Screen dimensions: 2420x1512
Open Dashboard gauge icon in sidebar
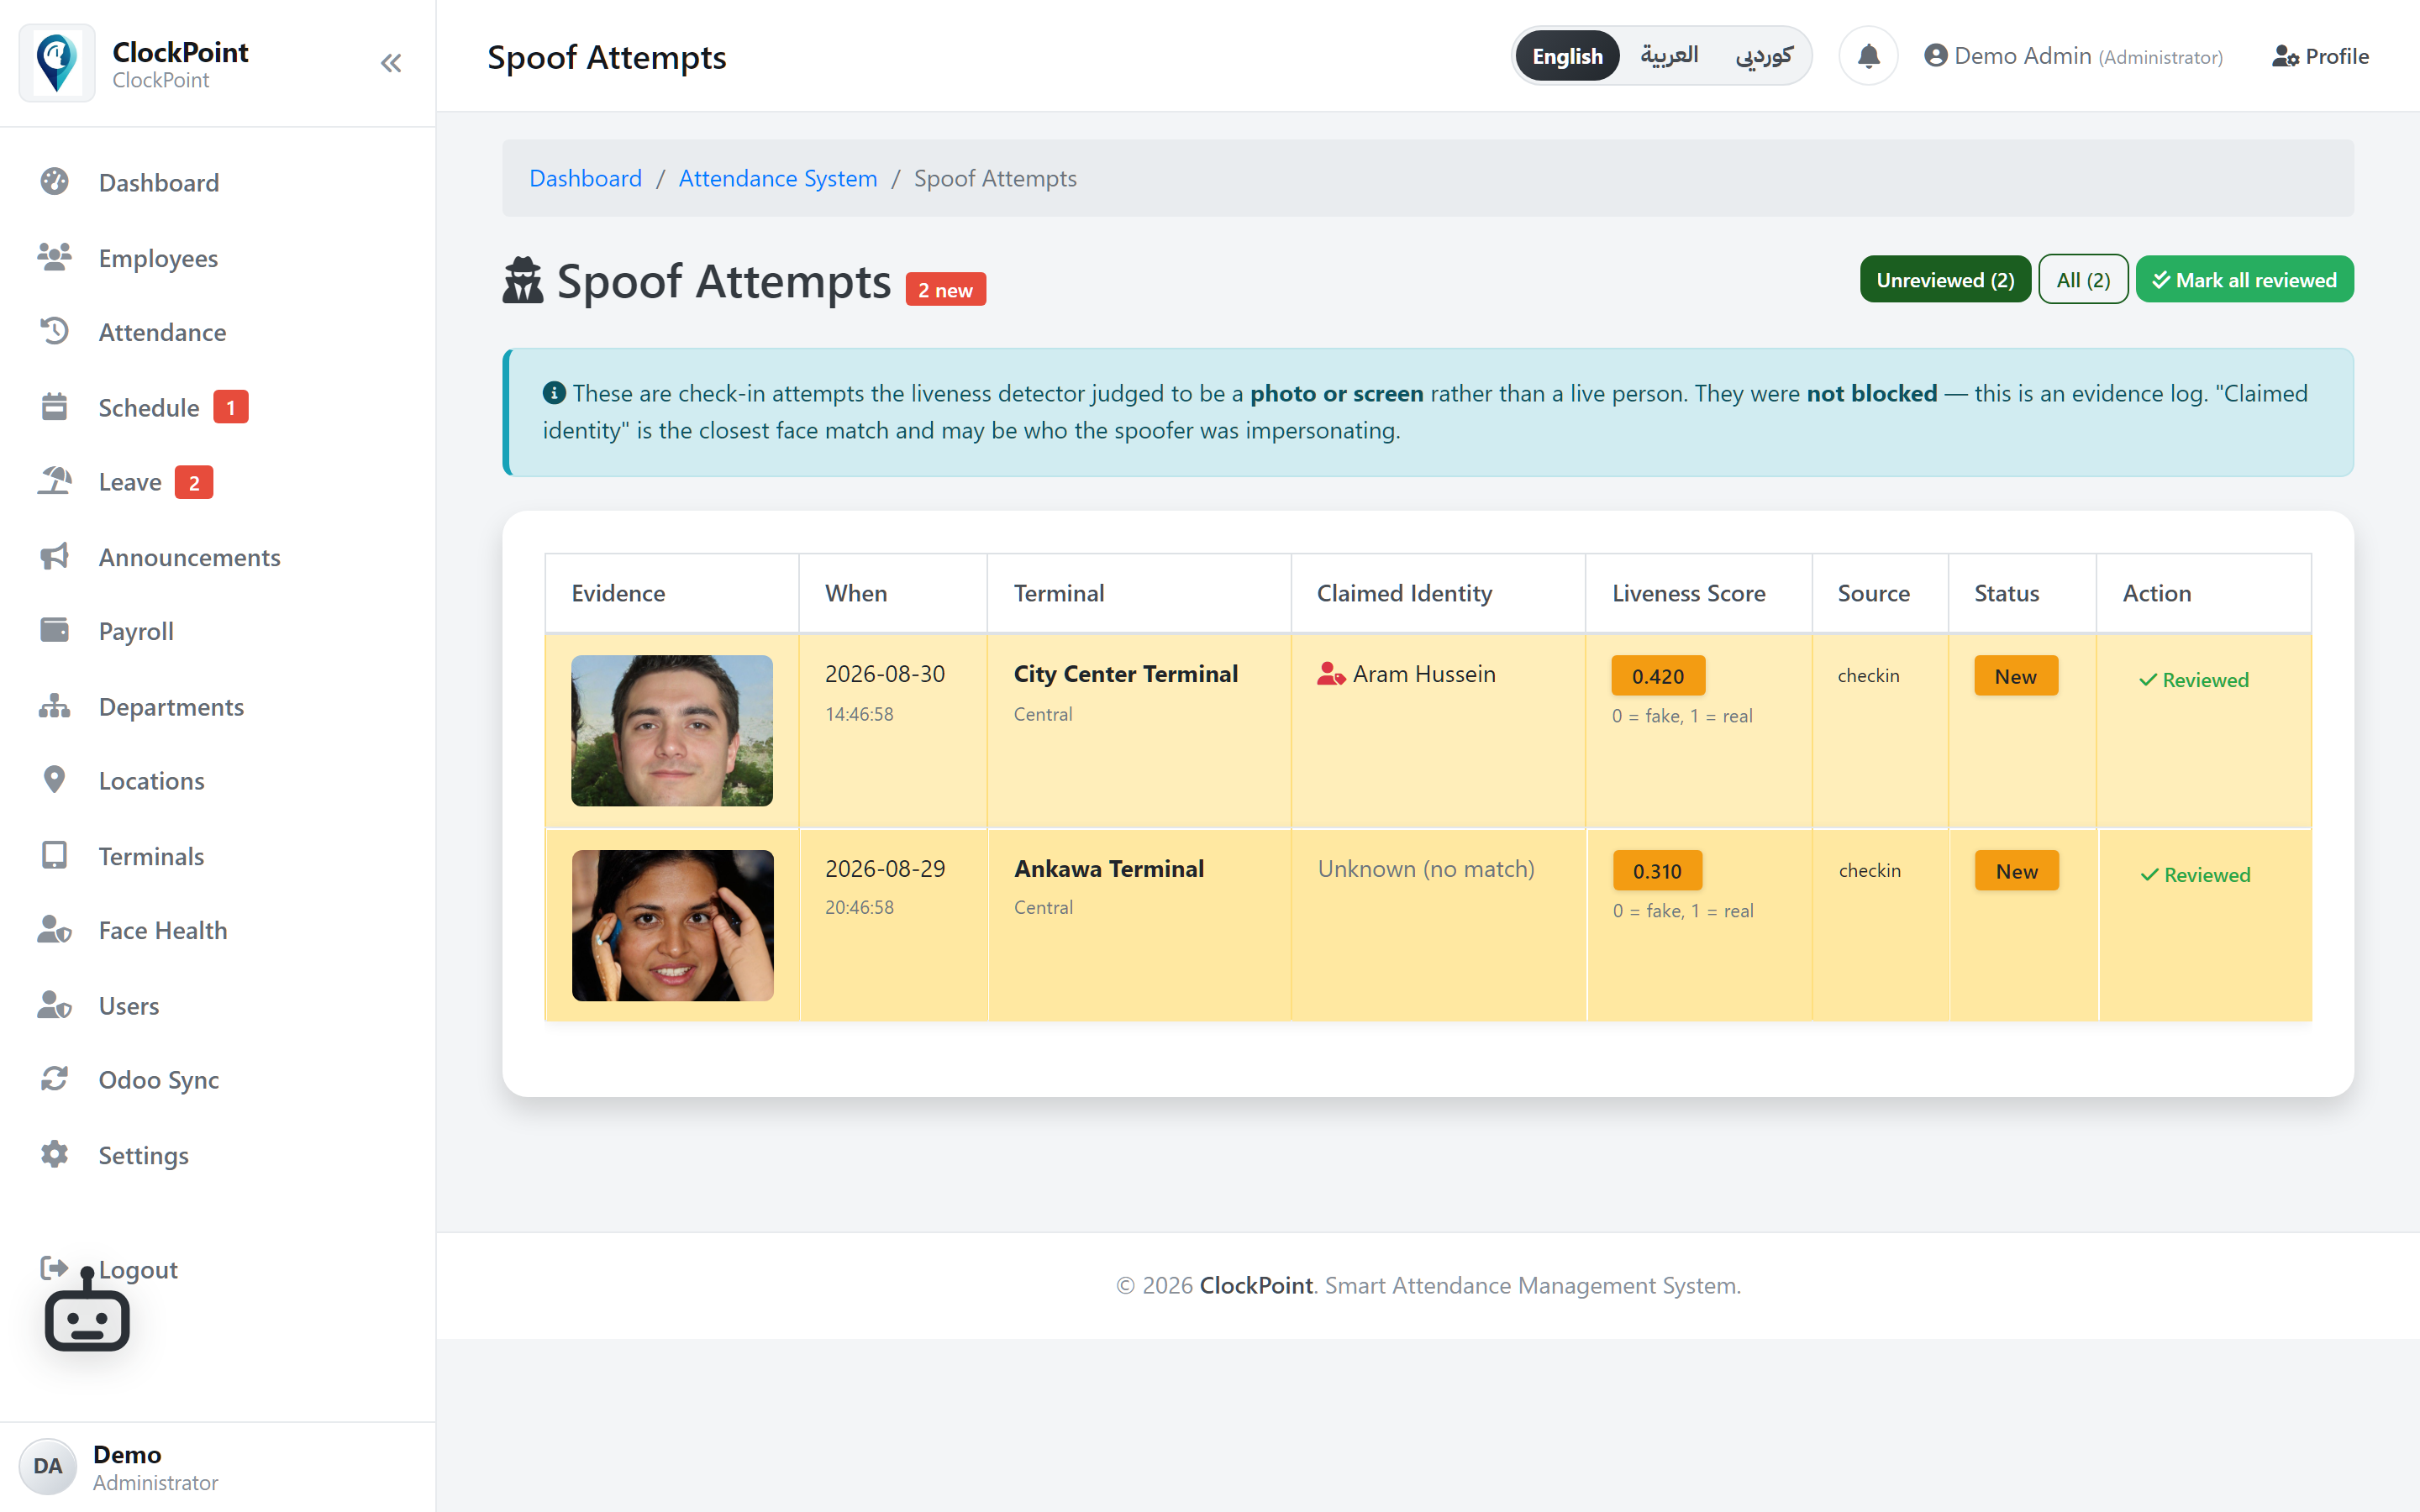coord(54,182)
